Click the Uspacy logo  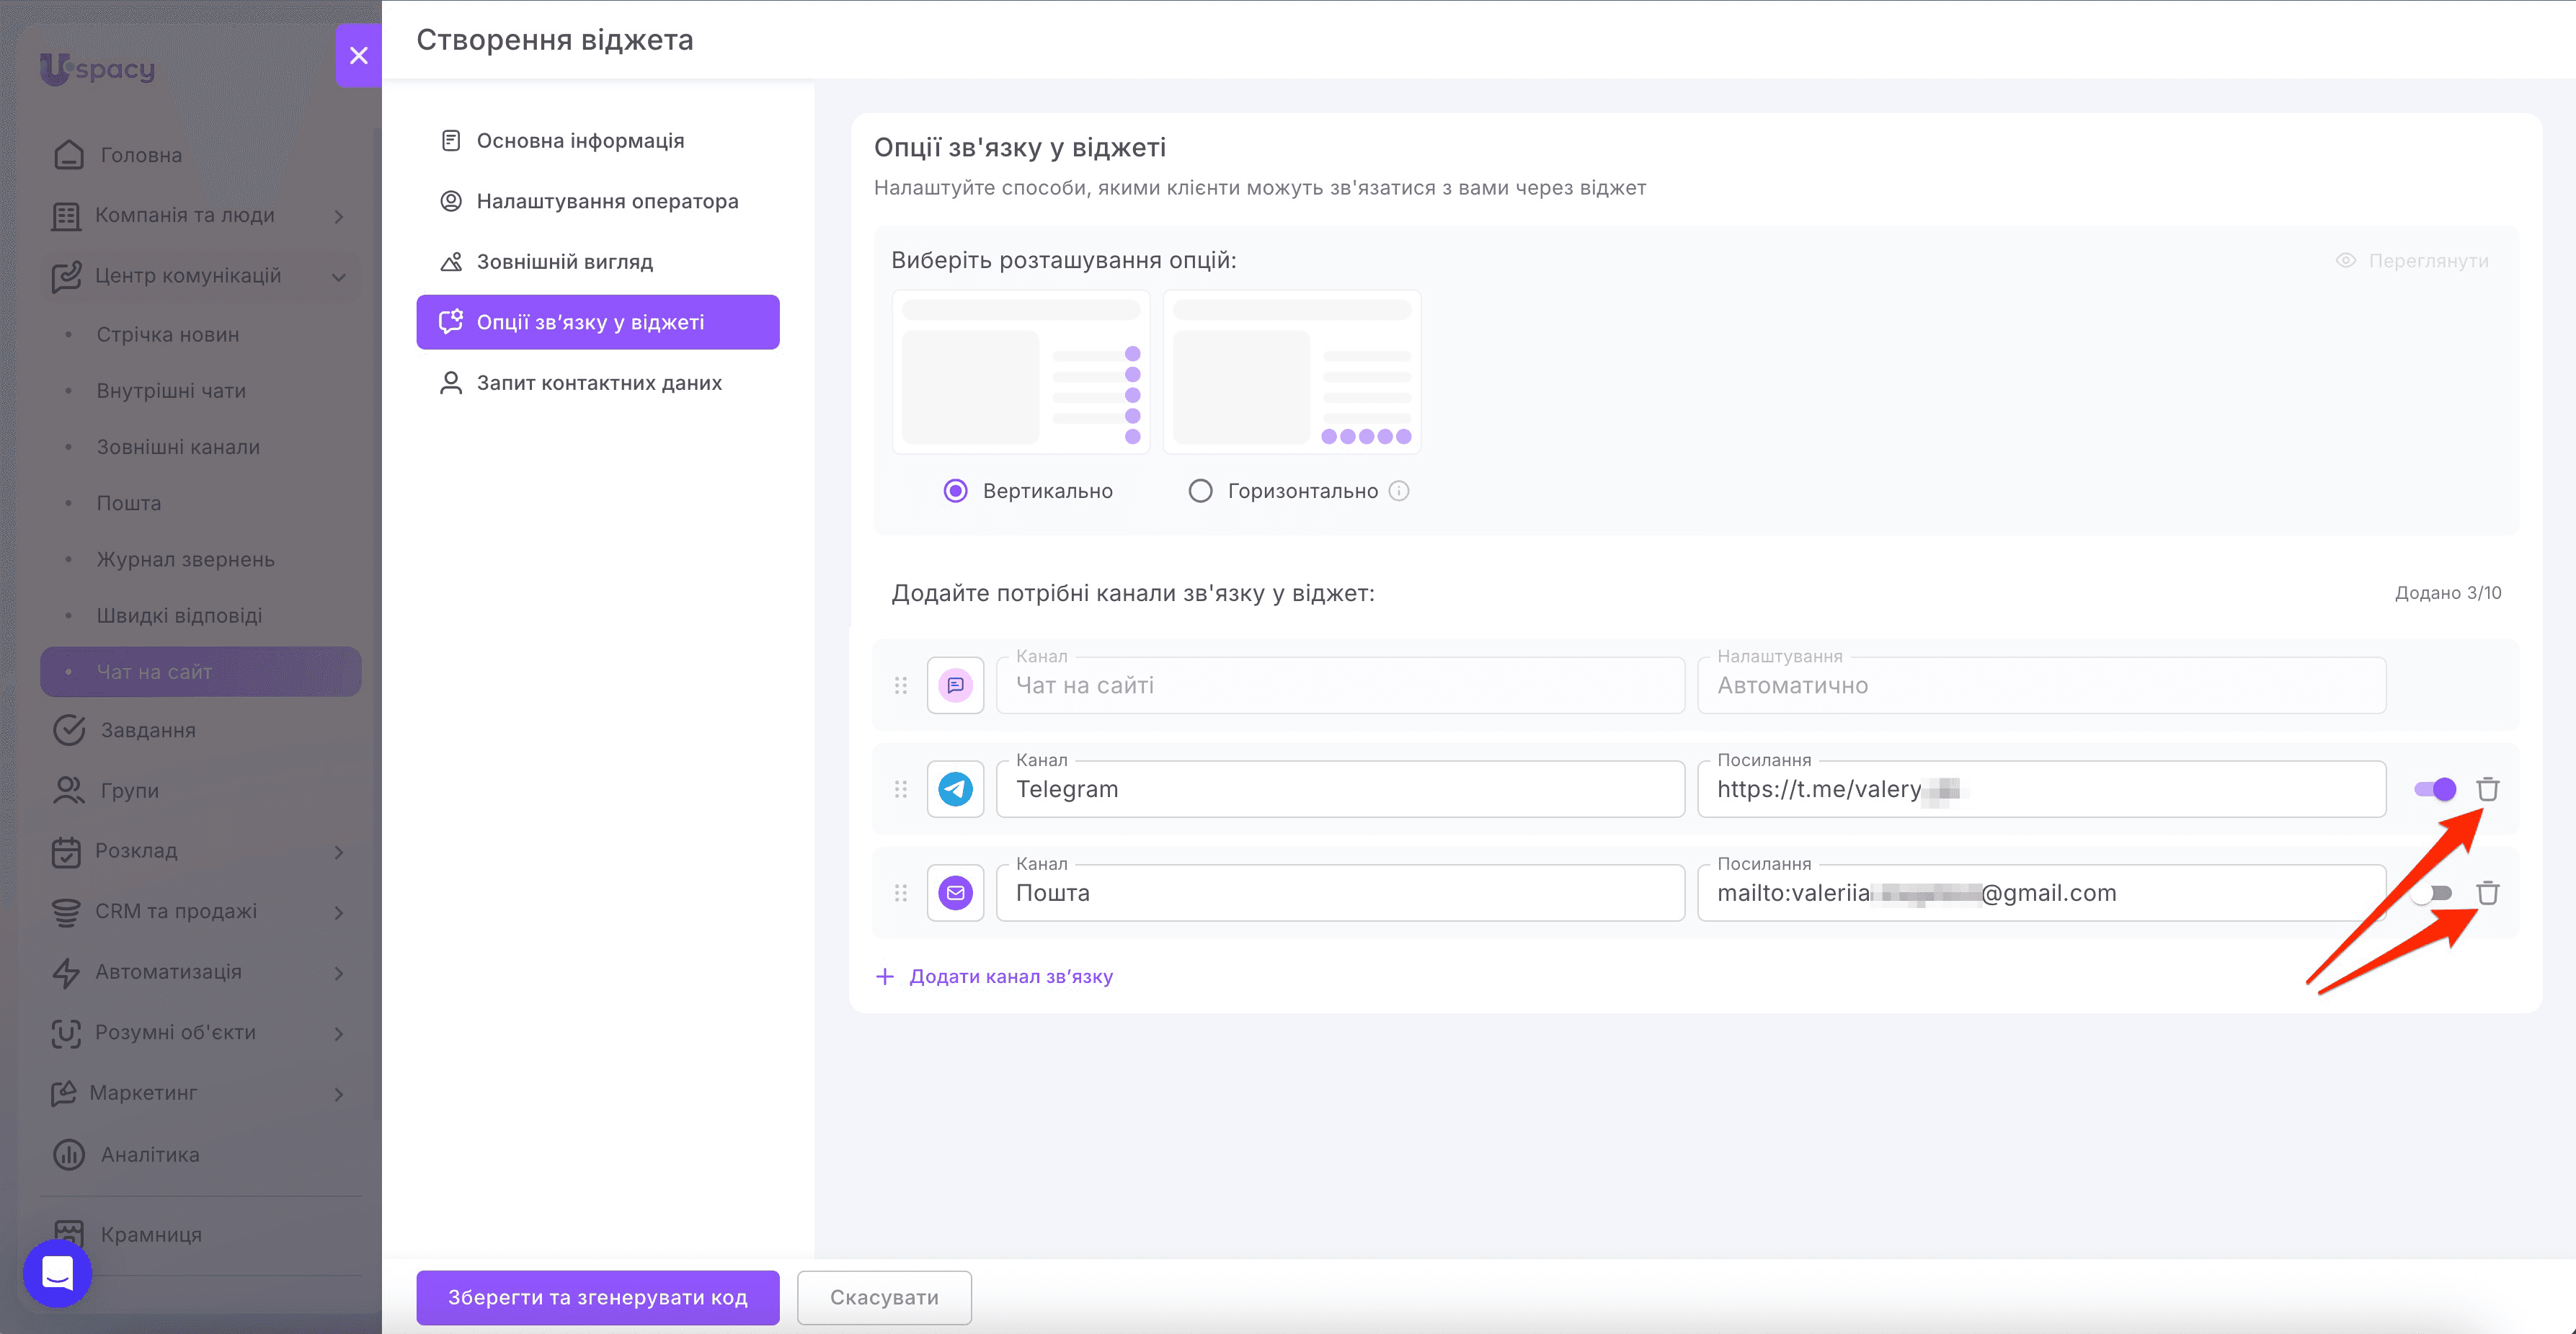tap(97, 68)
